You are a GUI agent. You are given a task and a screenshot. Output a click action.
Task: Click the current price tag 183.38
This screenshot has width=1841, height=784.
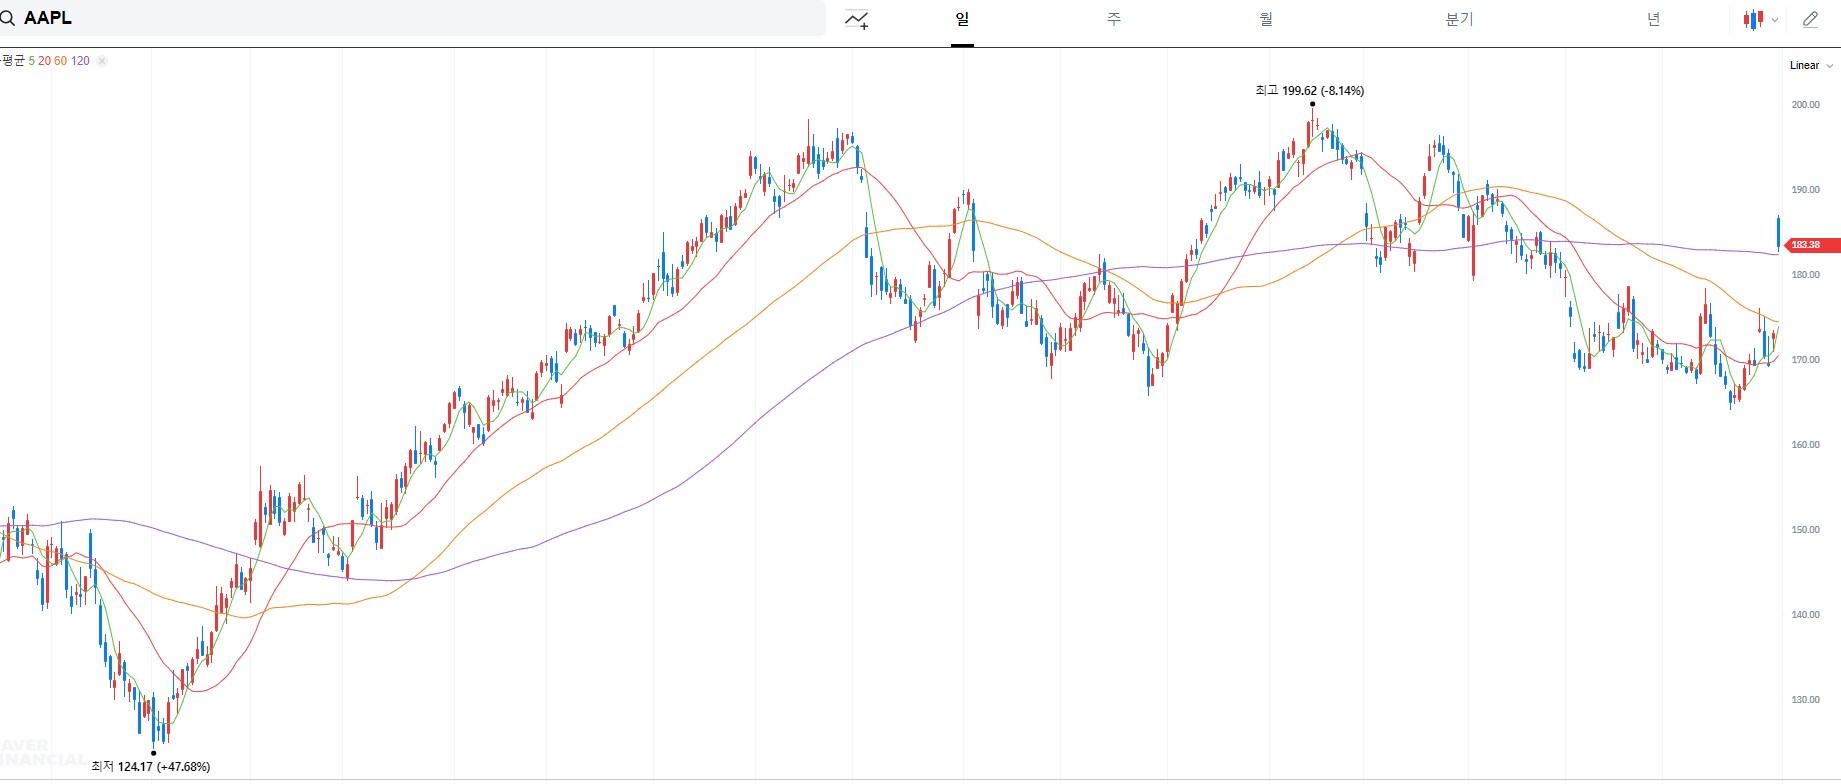[1811, 244]
